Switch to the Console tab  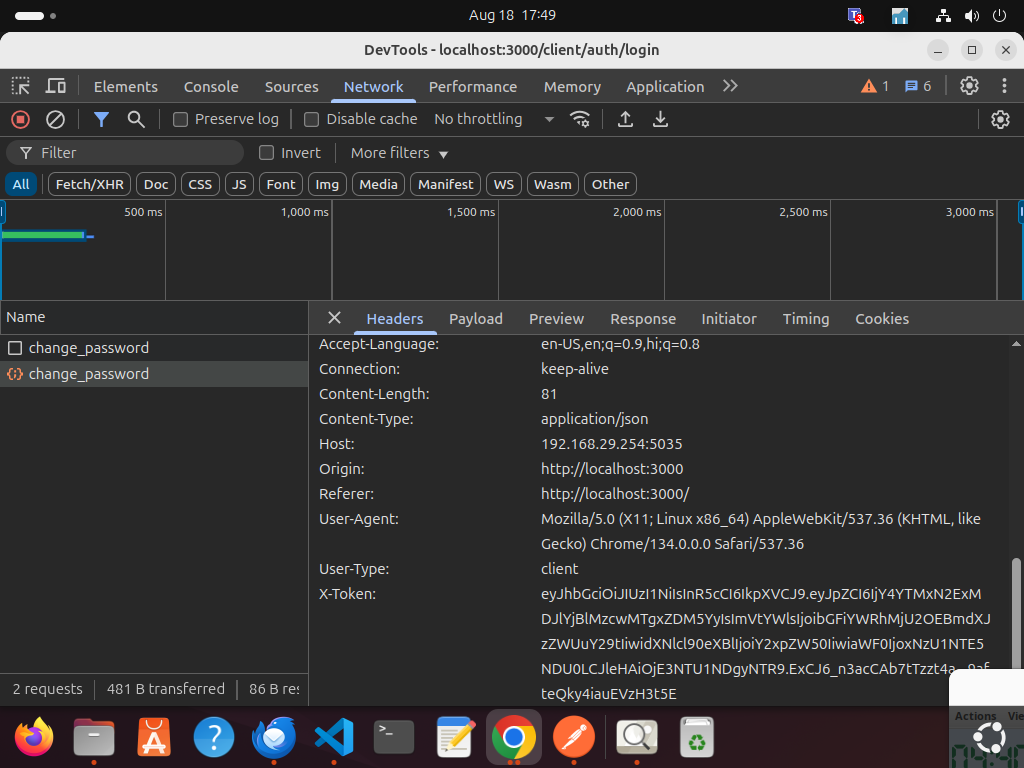(x=211, y=87)
